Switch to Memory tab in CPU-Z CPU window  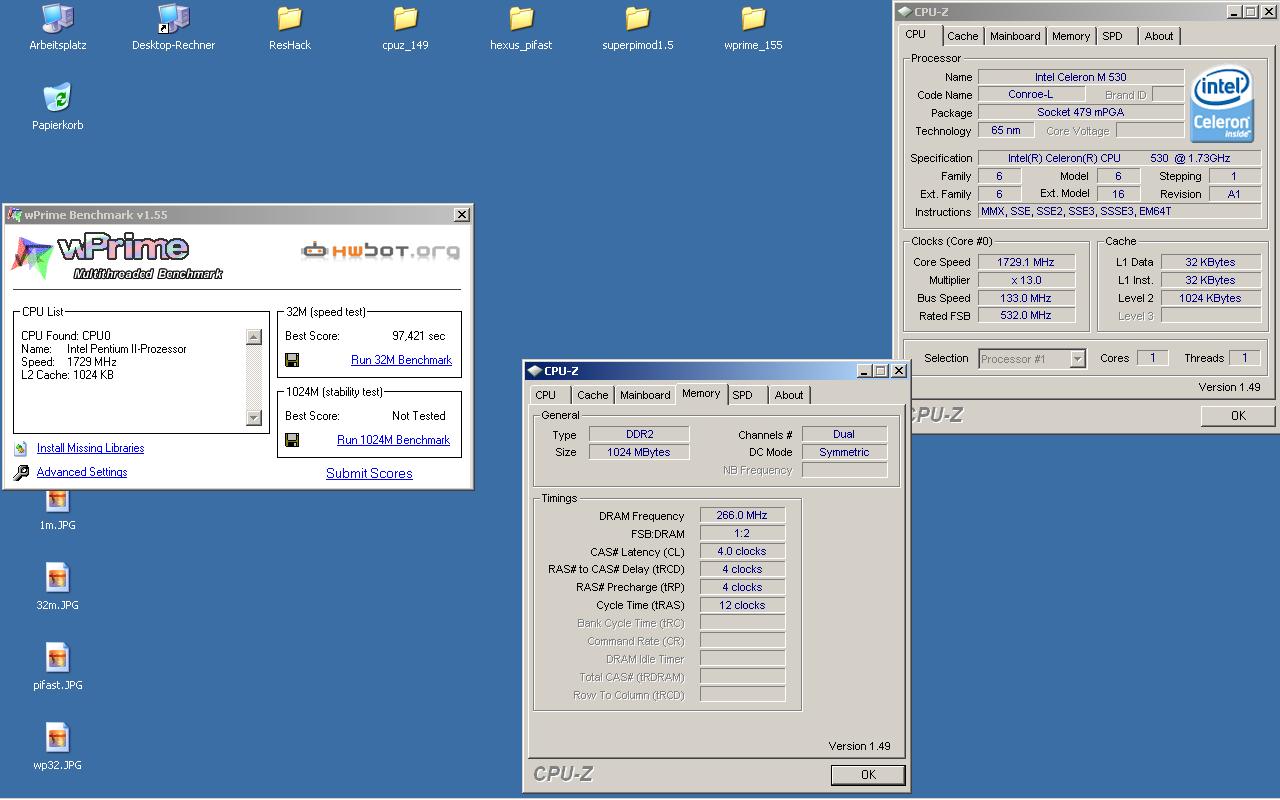click(x=1070, y=36)
